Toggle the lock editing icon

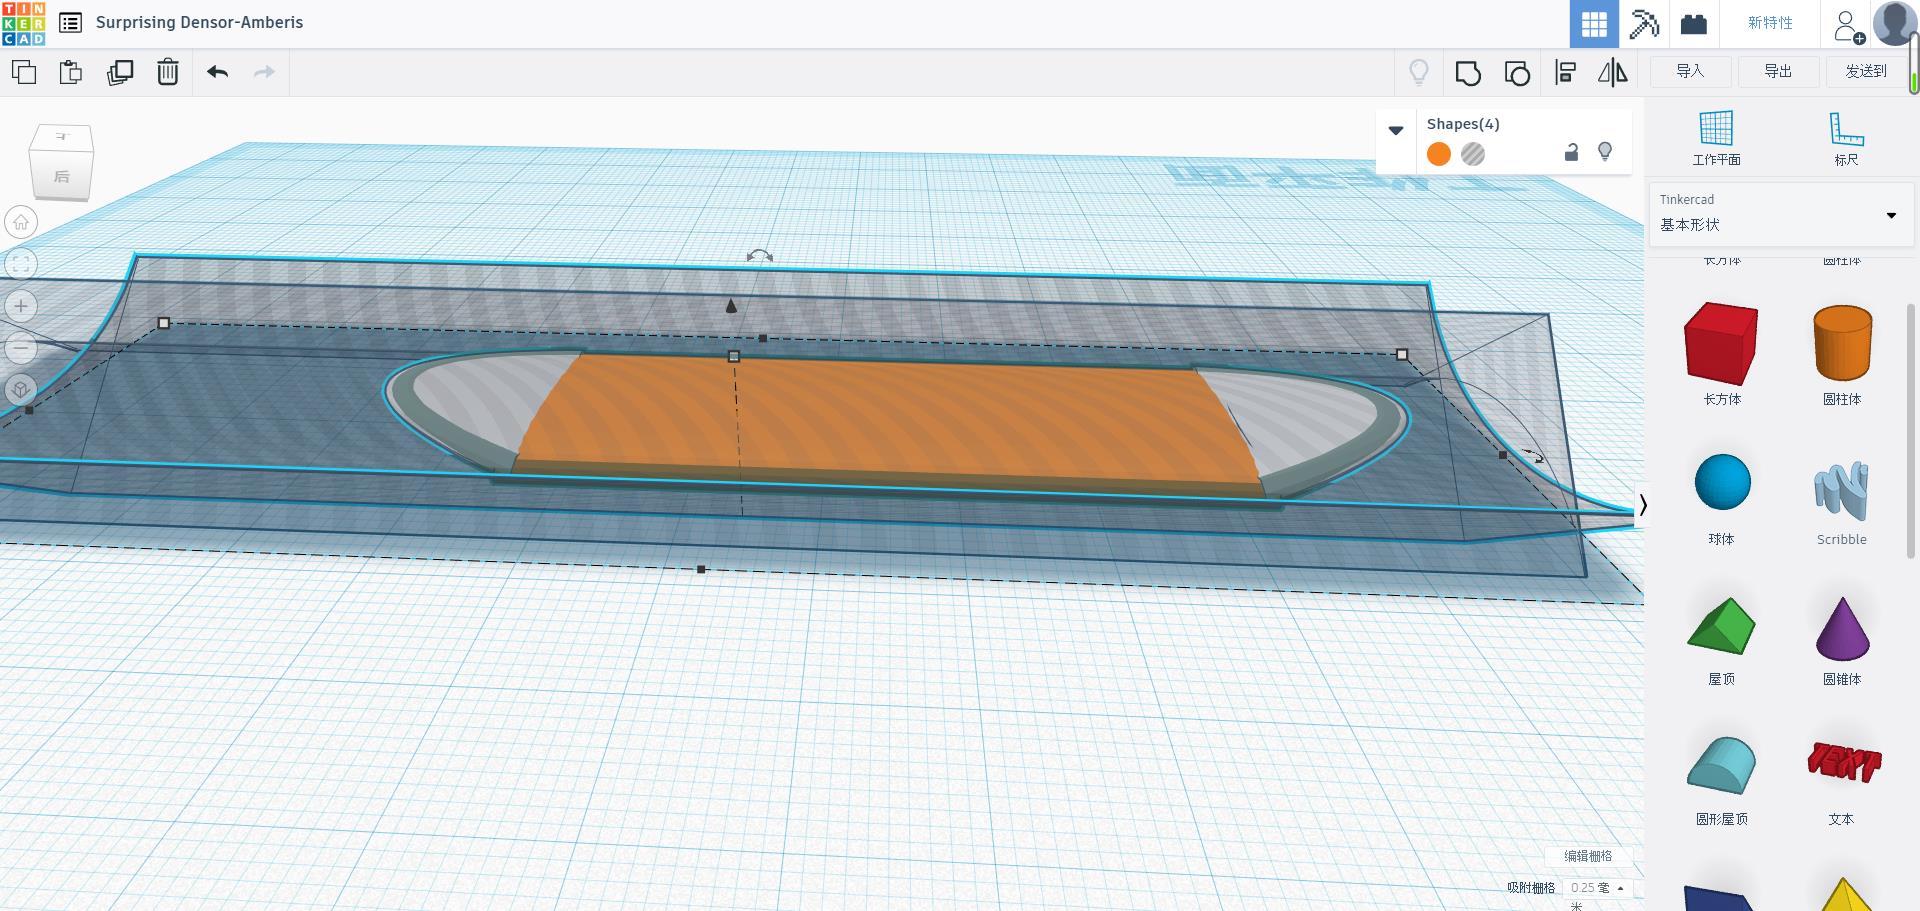tap(1571, 152)
